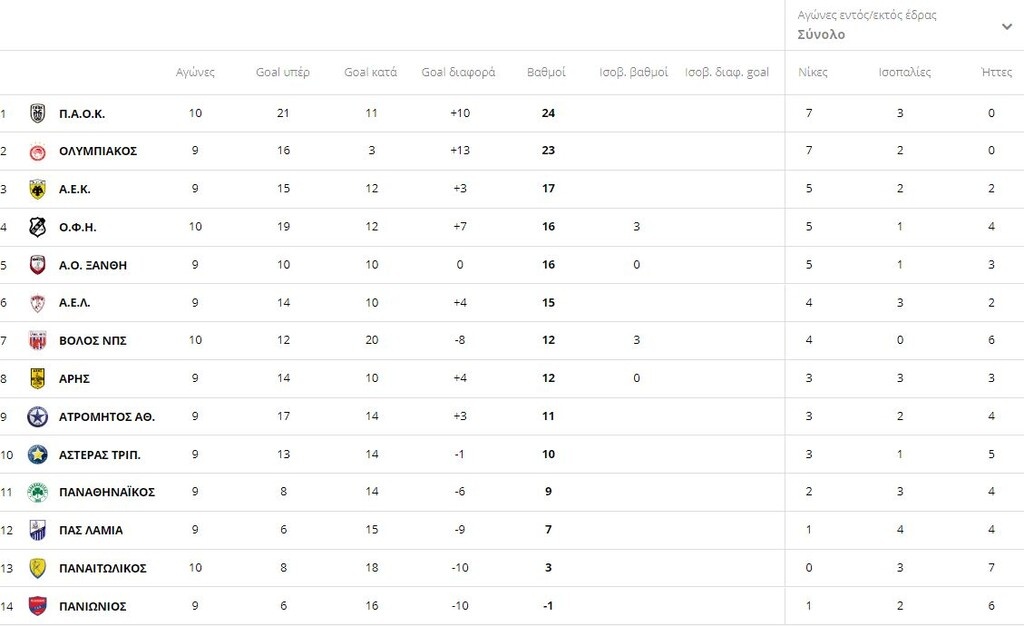The width and height of the screenshot is (1024, 626).
Task: Click the Παναιτωλικός yellow badge icon
Action: pos(37,568)
